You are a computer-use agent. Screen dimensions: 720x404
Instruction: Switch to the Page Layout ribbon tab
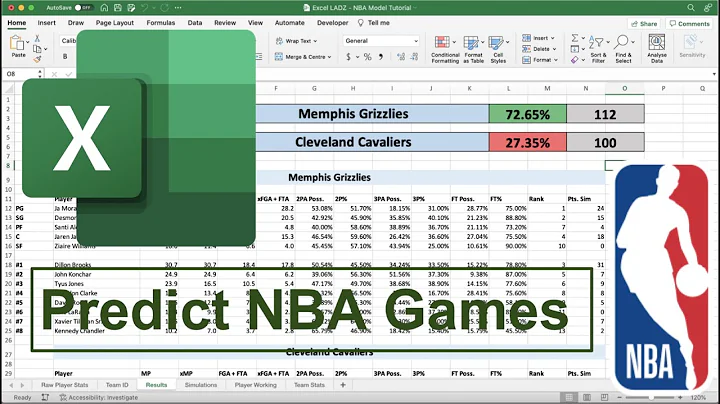(115, 22)
